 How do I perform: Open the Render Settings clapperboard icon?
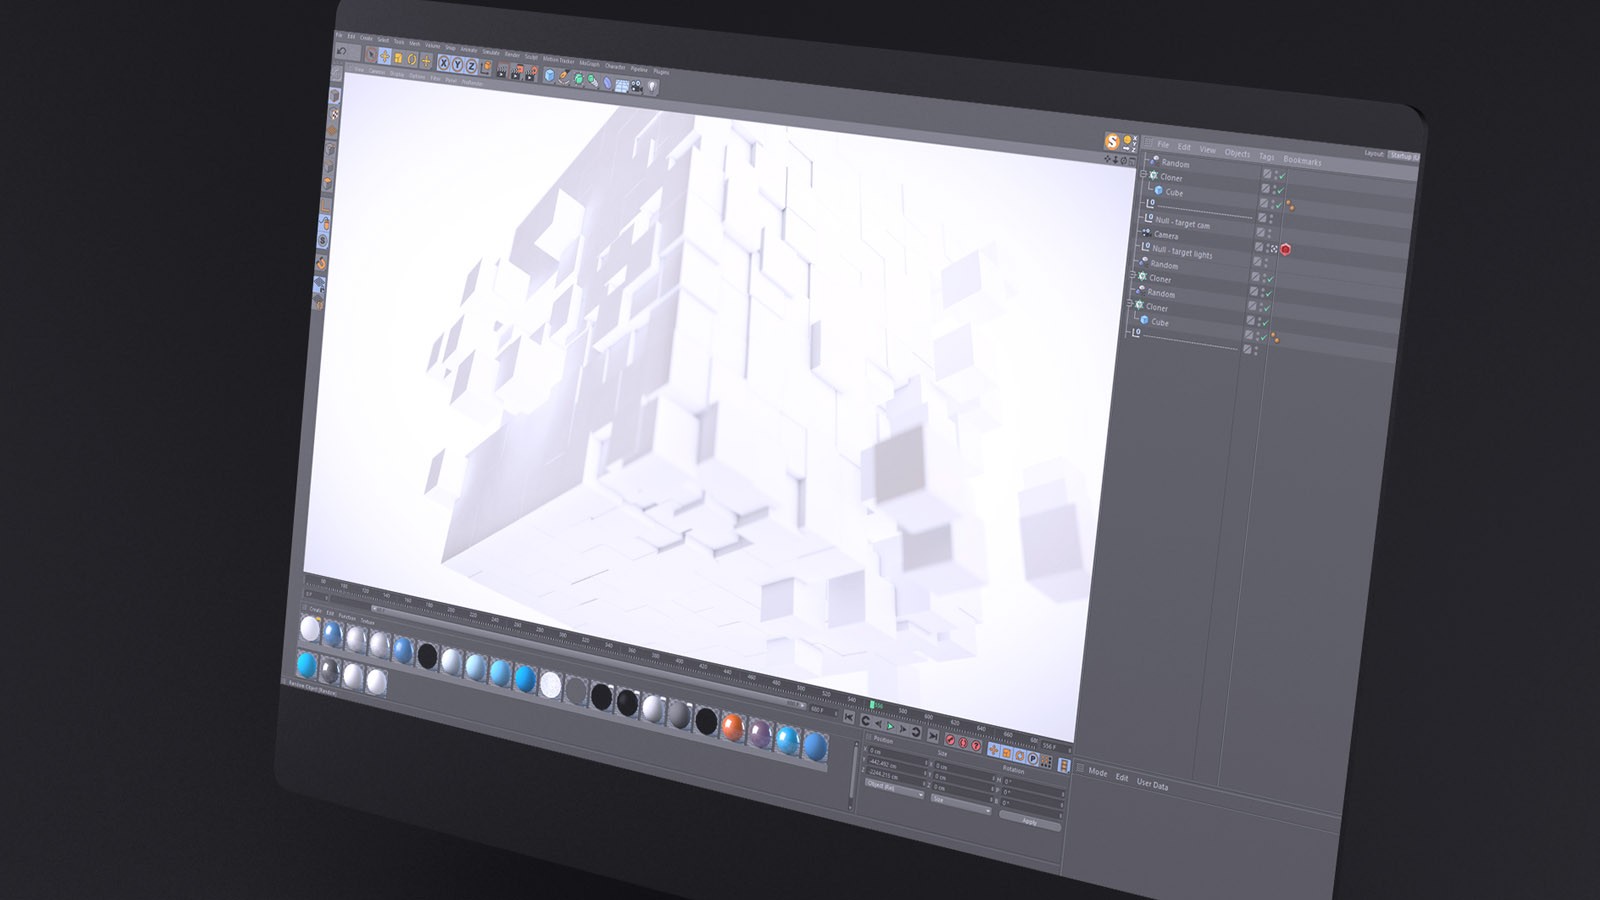(529, 75)
